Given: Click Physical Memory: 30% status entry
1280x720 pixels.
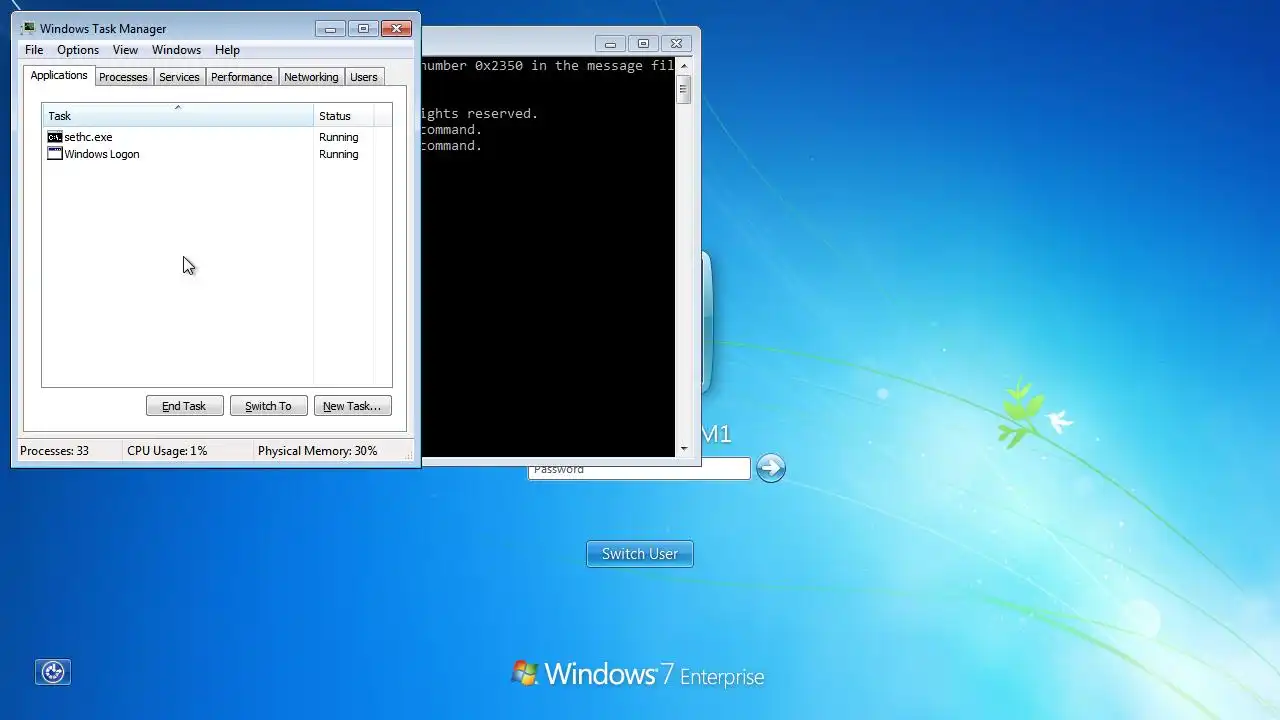Looking at the screenshot, I should (x=317, y=451).
